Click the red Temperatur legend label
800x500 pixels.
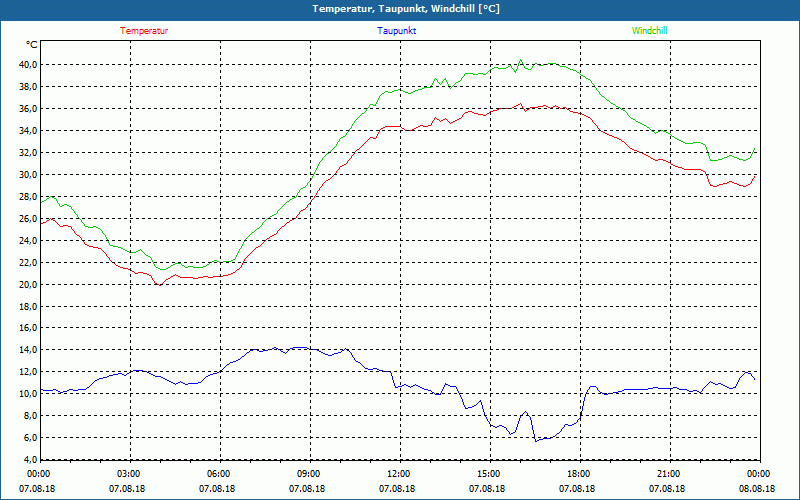[x=144, y=31]
